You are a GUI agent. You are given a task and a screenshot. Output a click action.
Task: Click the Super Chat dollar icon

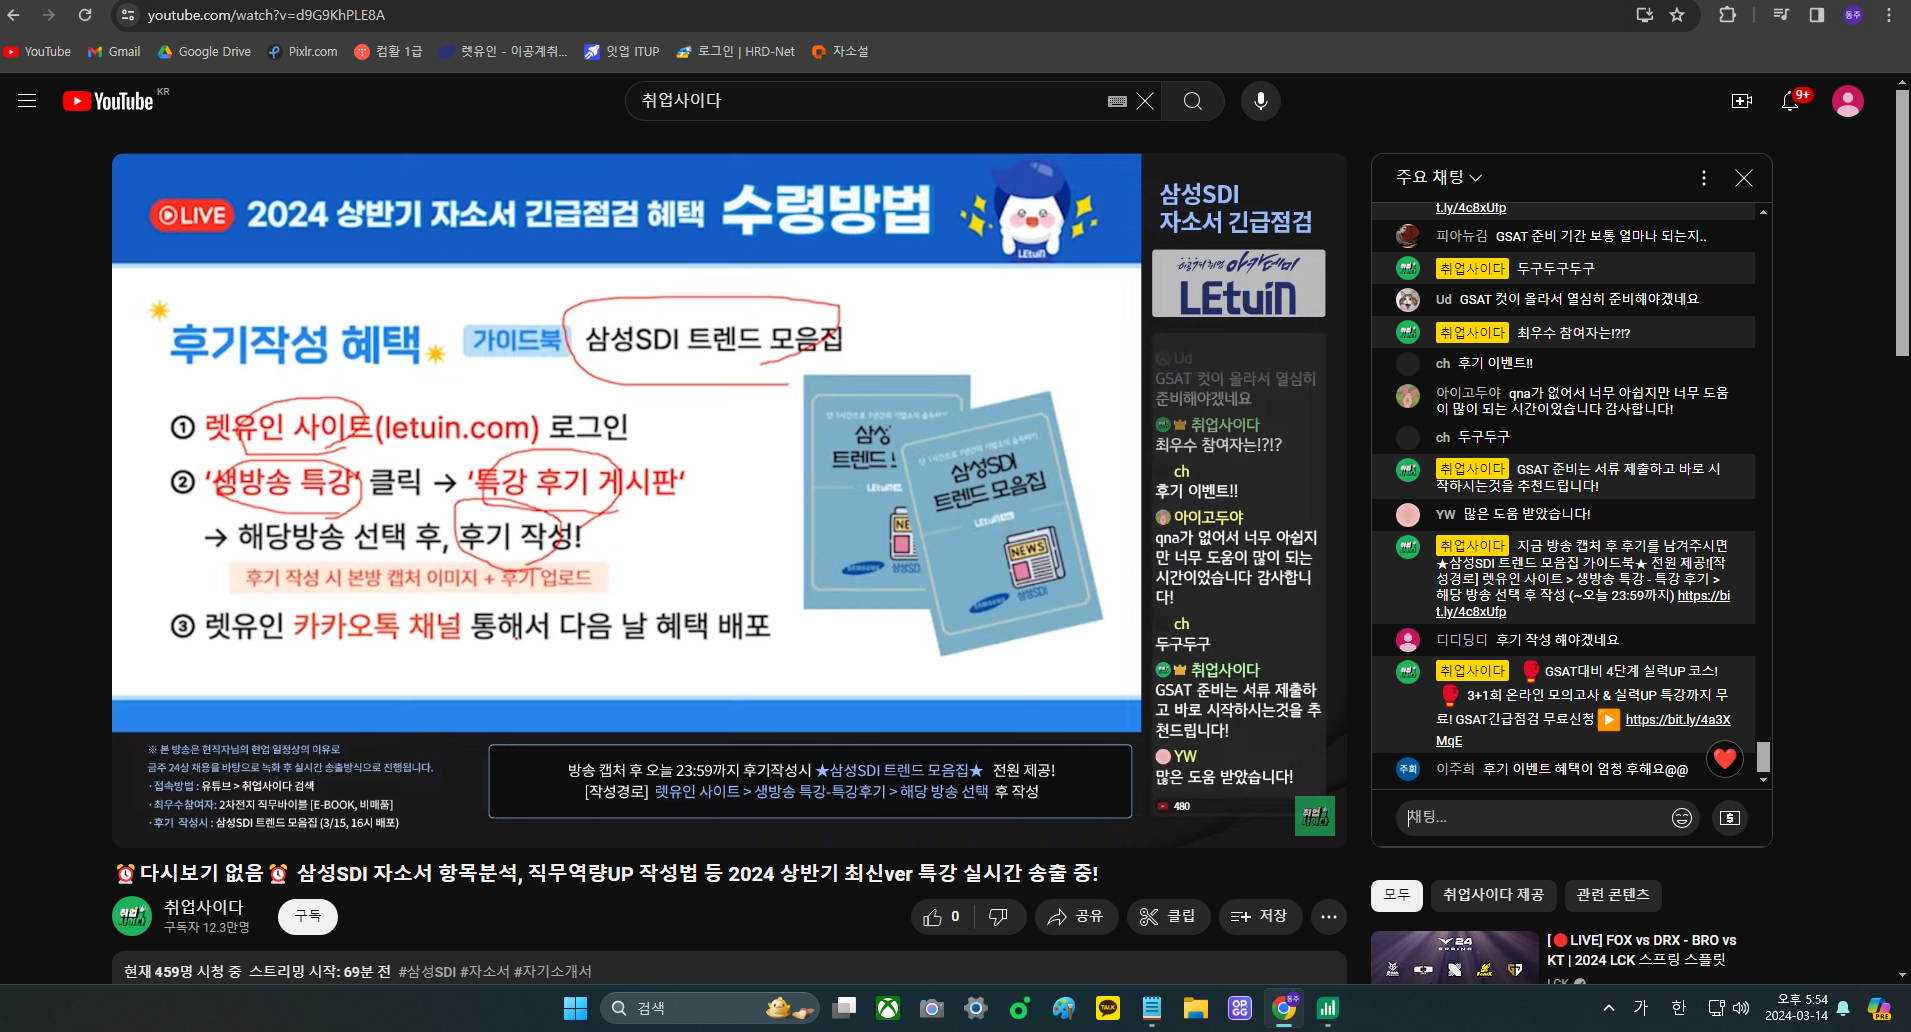pos(1730,818)
